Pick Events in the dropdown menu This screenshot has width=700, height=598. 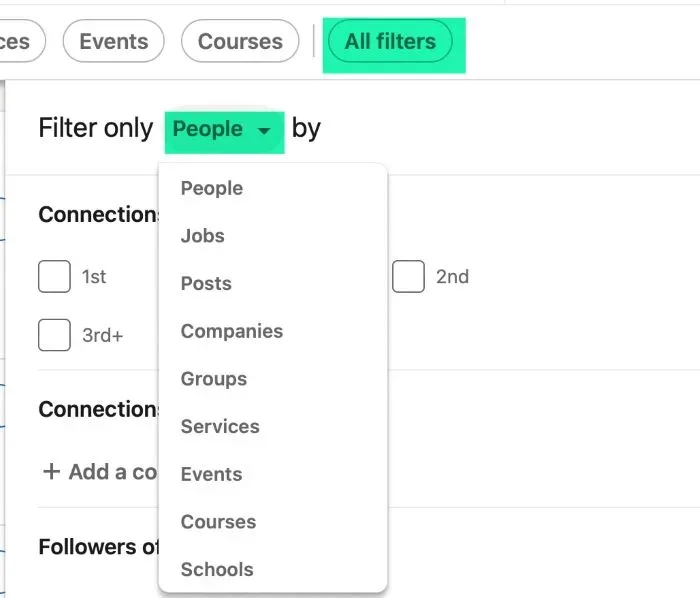pos(212,474)
